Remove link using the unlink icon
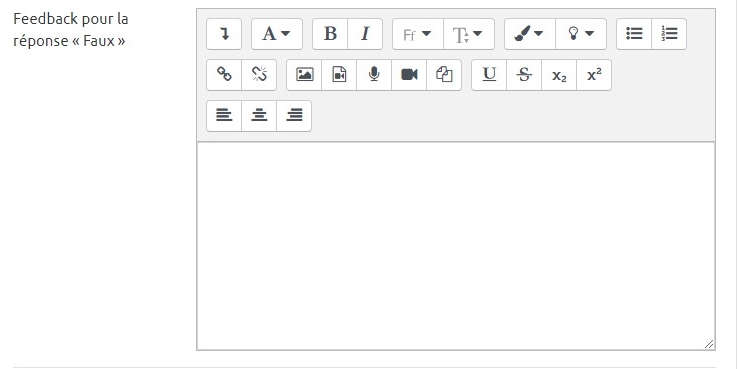Viewport: 738px width, 369px height. 259,75
